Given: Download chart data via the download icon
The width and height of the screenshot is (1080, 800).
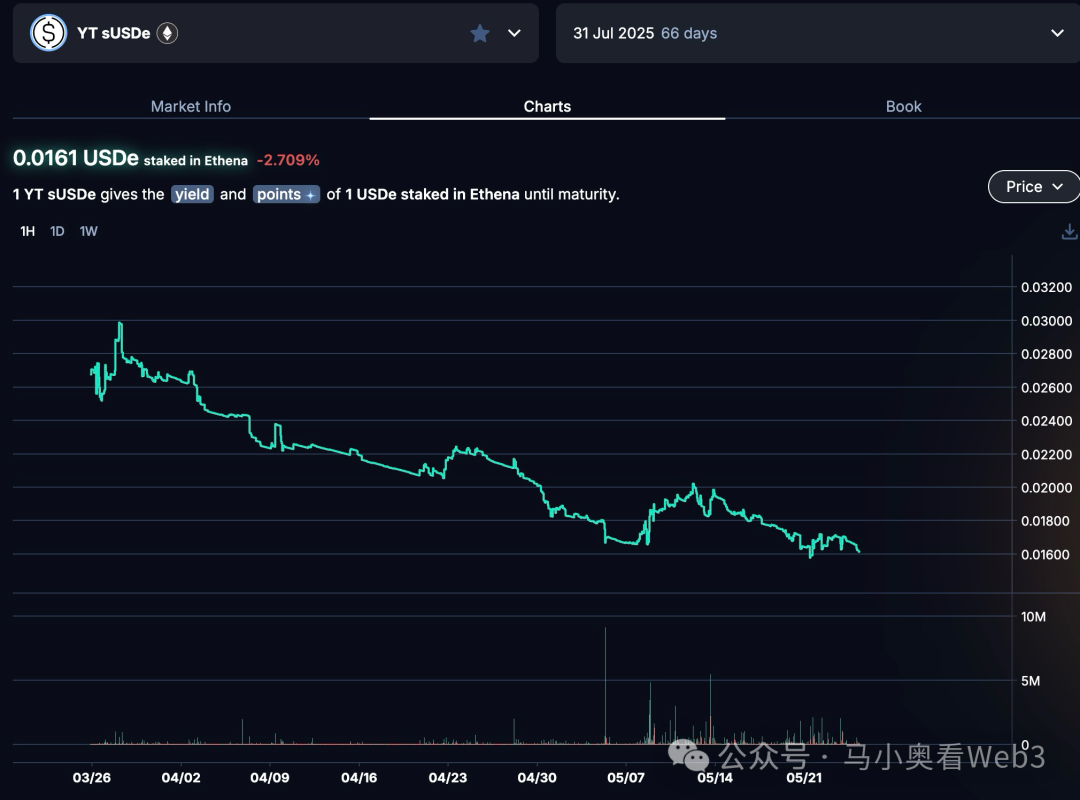Looking at the screenshot, I should 1069,232.
